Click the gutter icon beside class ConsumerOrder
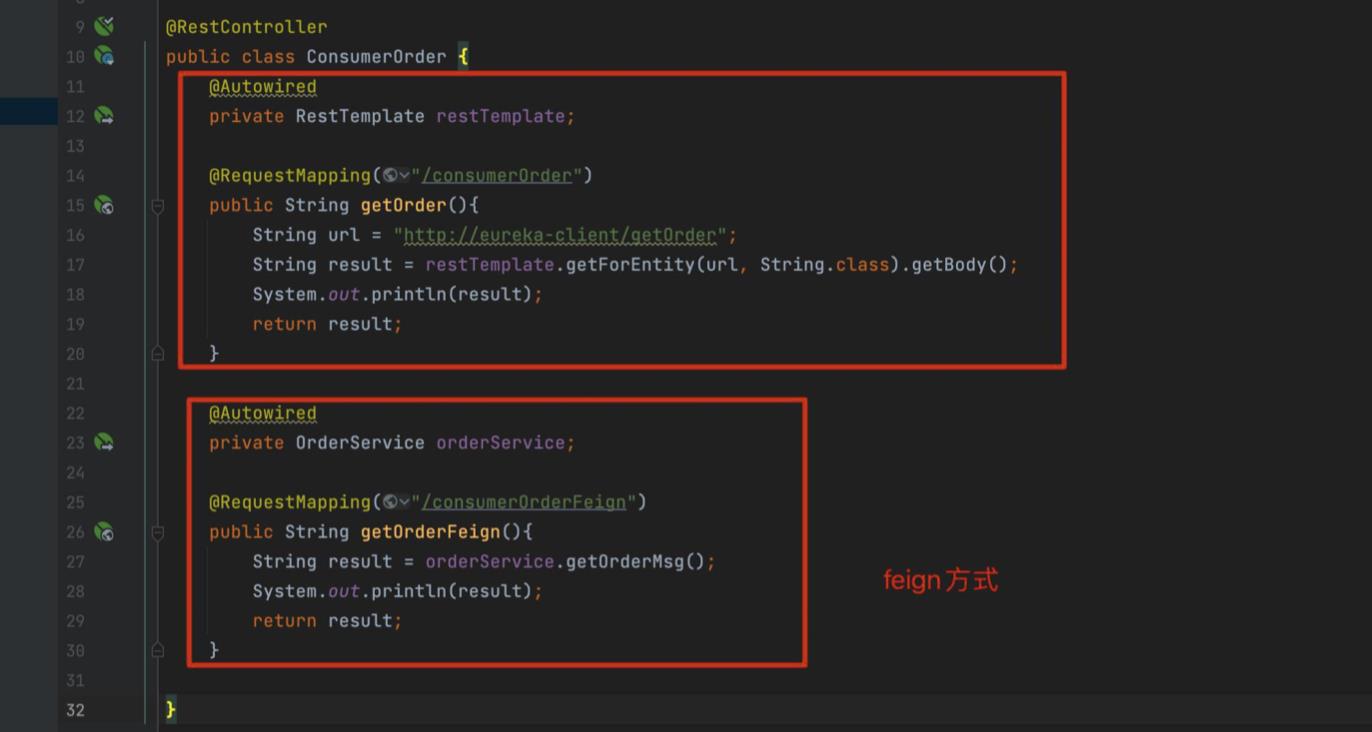 point(104,56)
